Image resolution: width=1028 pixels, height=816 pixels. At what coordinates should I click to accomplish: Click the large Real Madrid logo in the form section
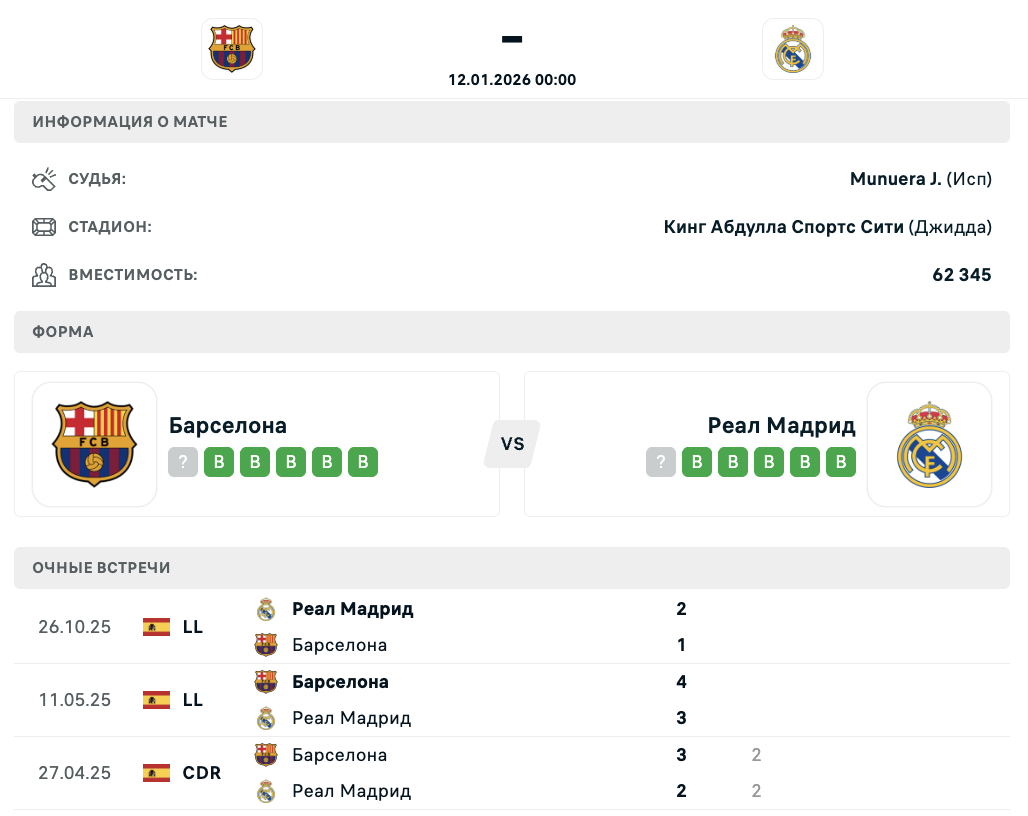929,444
